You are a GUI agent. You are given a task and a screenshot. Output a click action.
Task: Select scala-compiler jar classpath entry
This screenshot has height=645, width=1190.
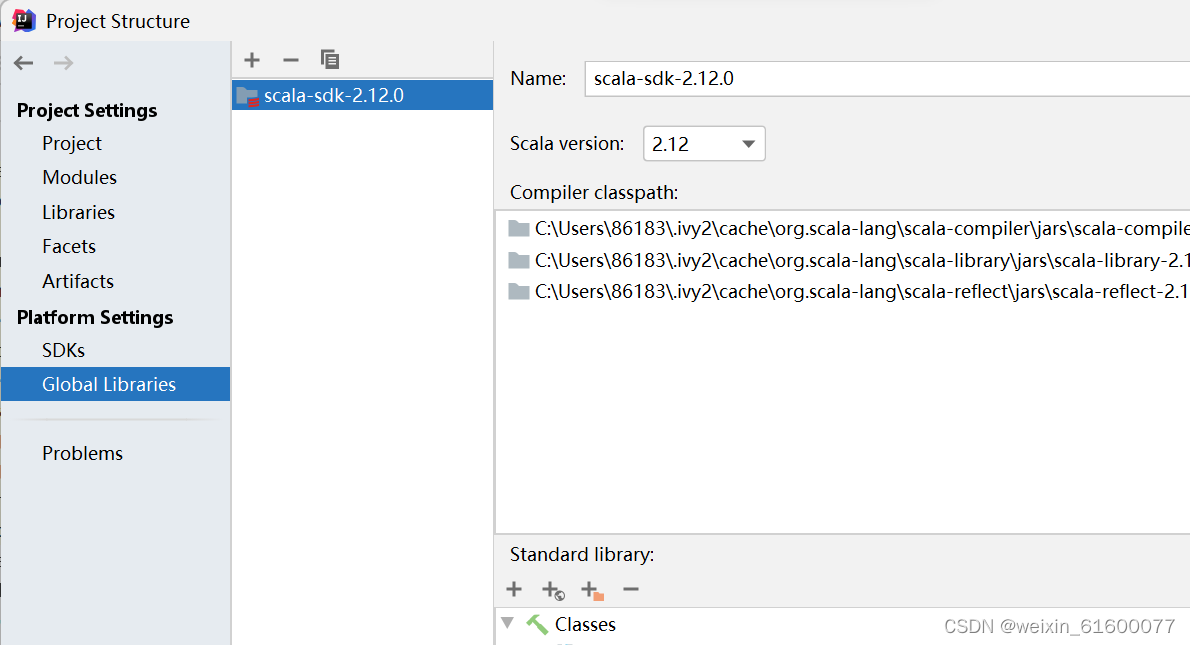(x=848, y=228)
